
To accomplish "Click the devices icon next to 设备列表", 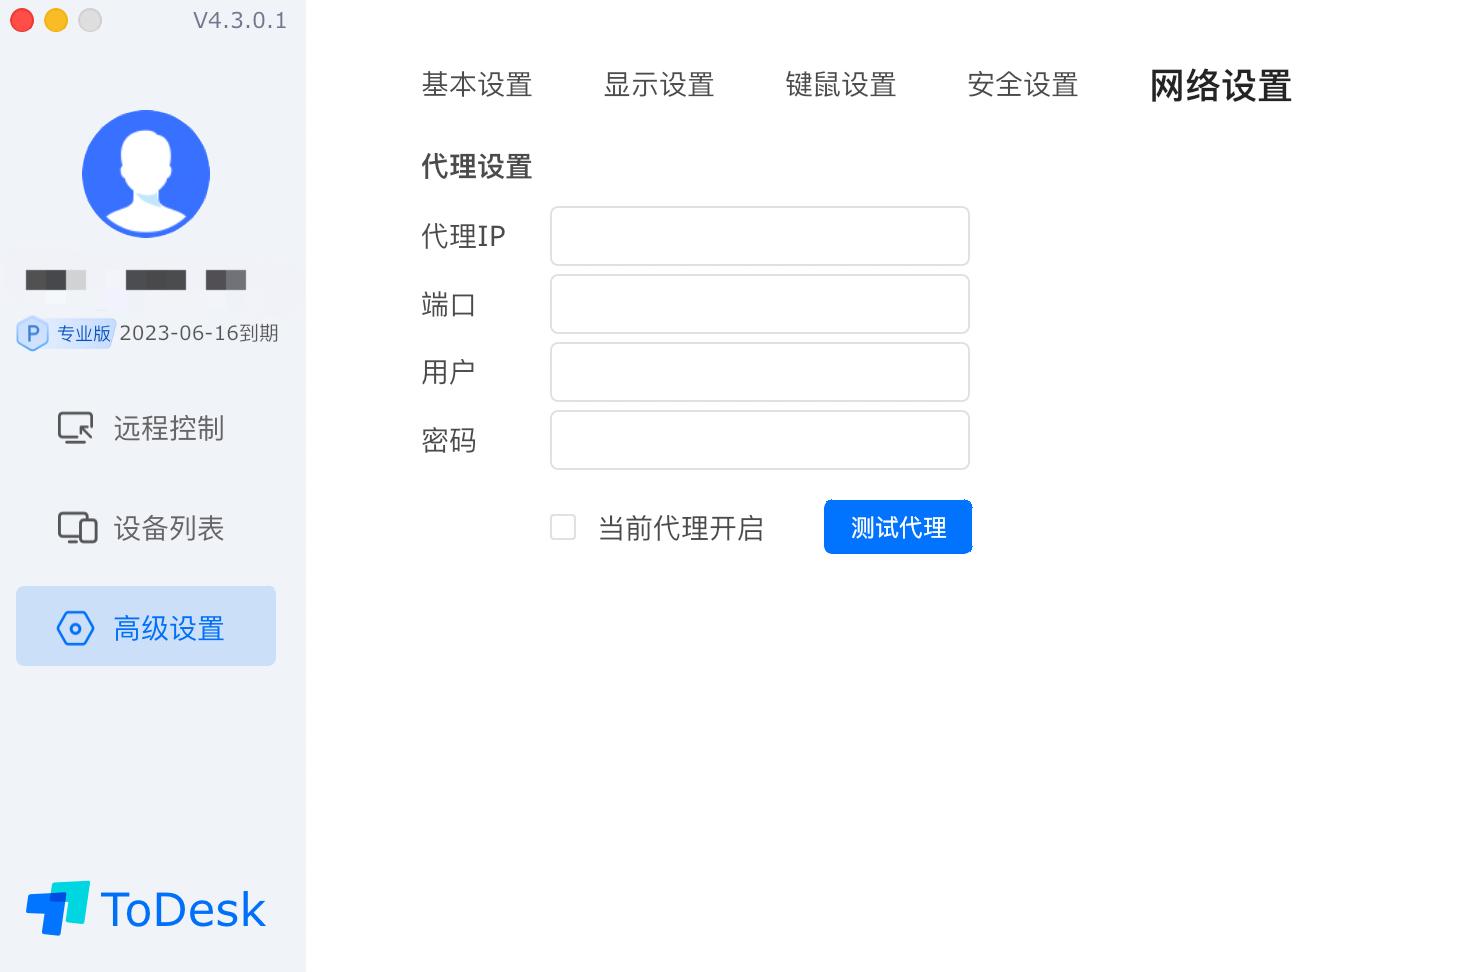I will pyautogui.click(x=74, y=527).
